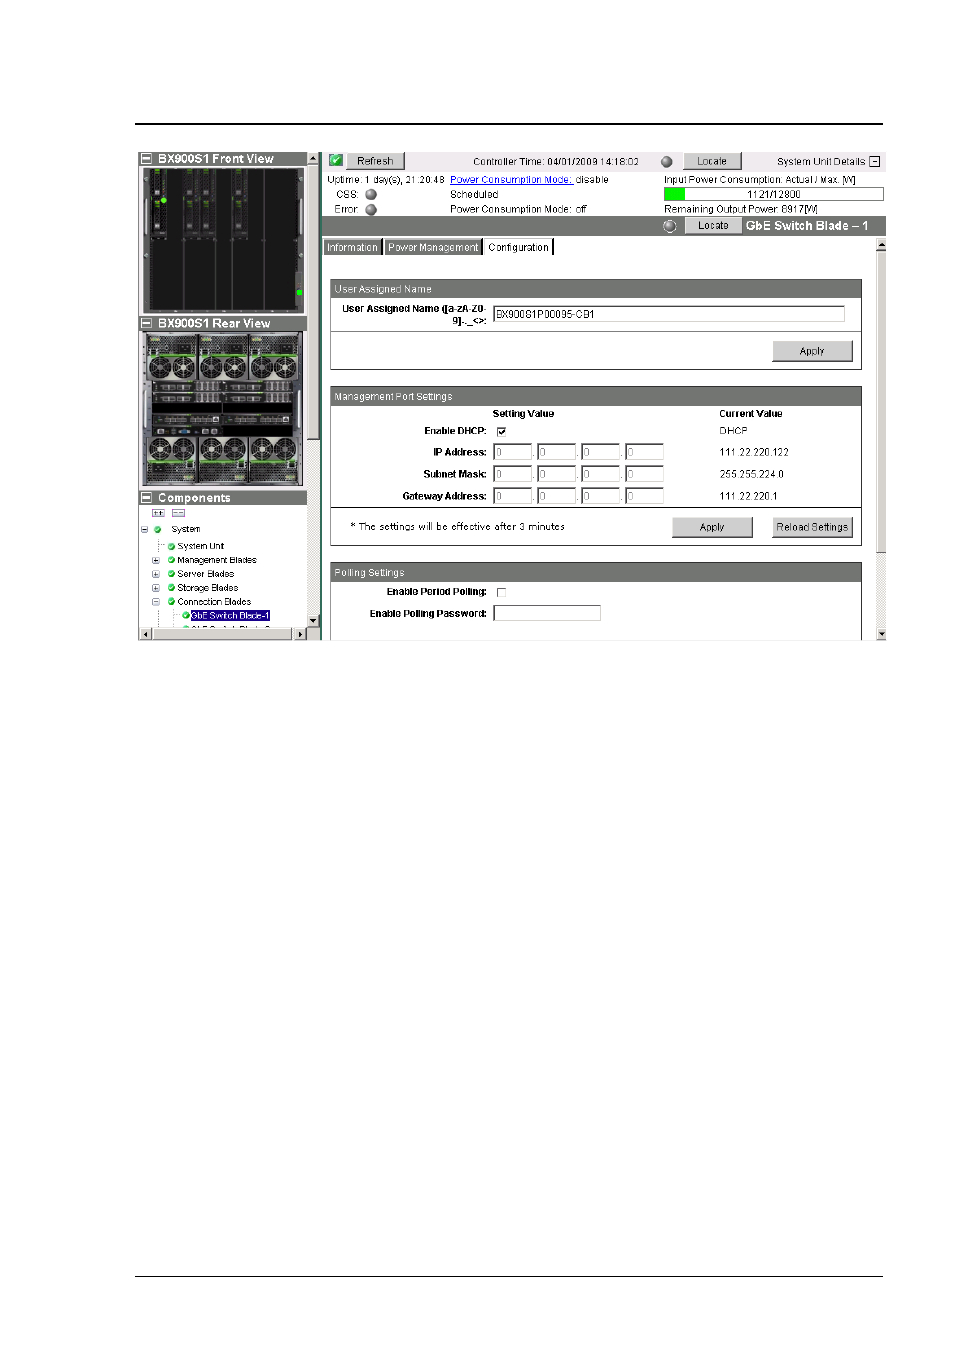Click the first Subnet Mask octet field
Screen dimensions: 955x1354
tap(513, 474)
